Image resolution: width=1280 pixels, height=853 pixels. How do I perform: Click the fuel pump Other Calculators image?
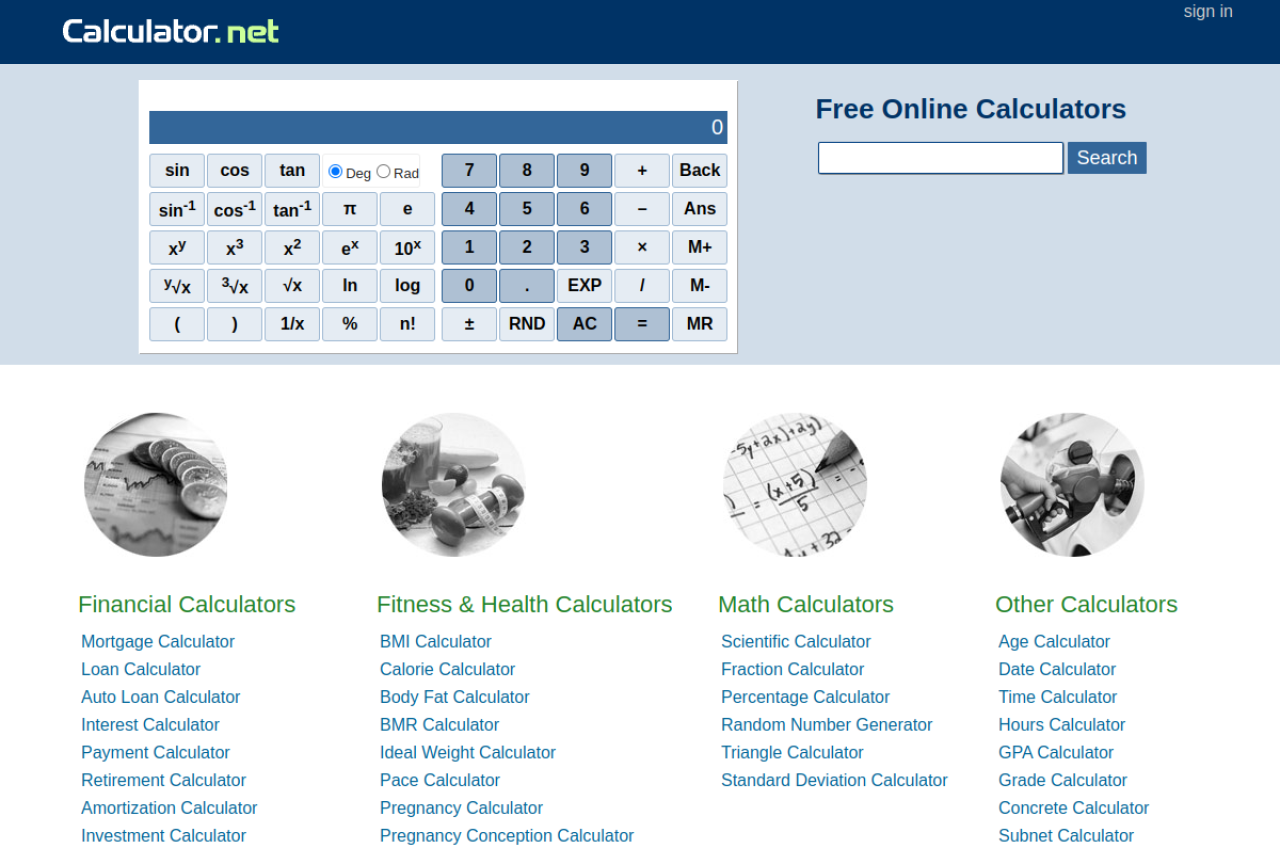point(1071,485)
